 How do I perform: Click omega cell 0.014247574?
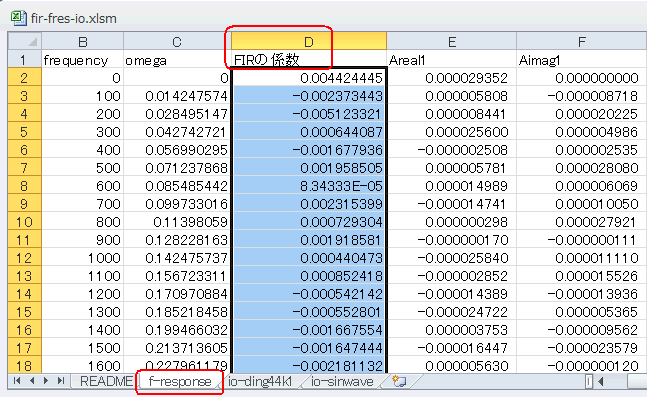pyautogui.click(x=177, y=96)
